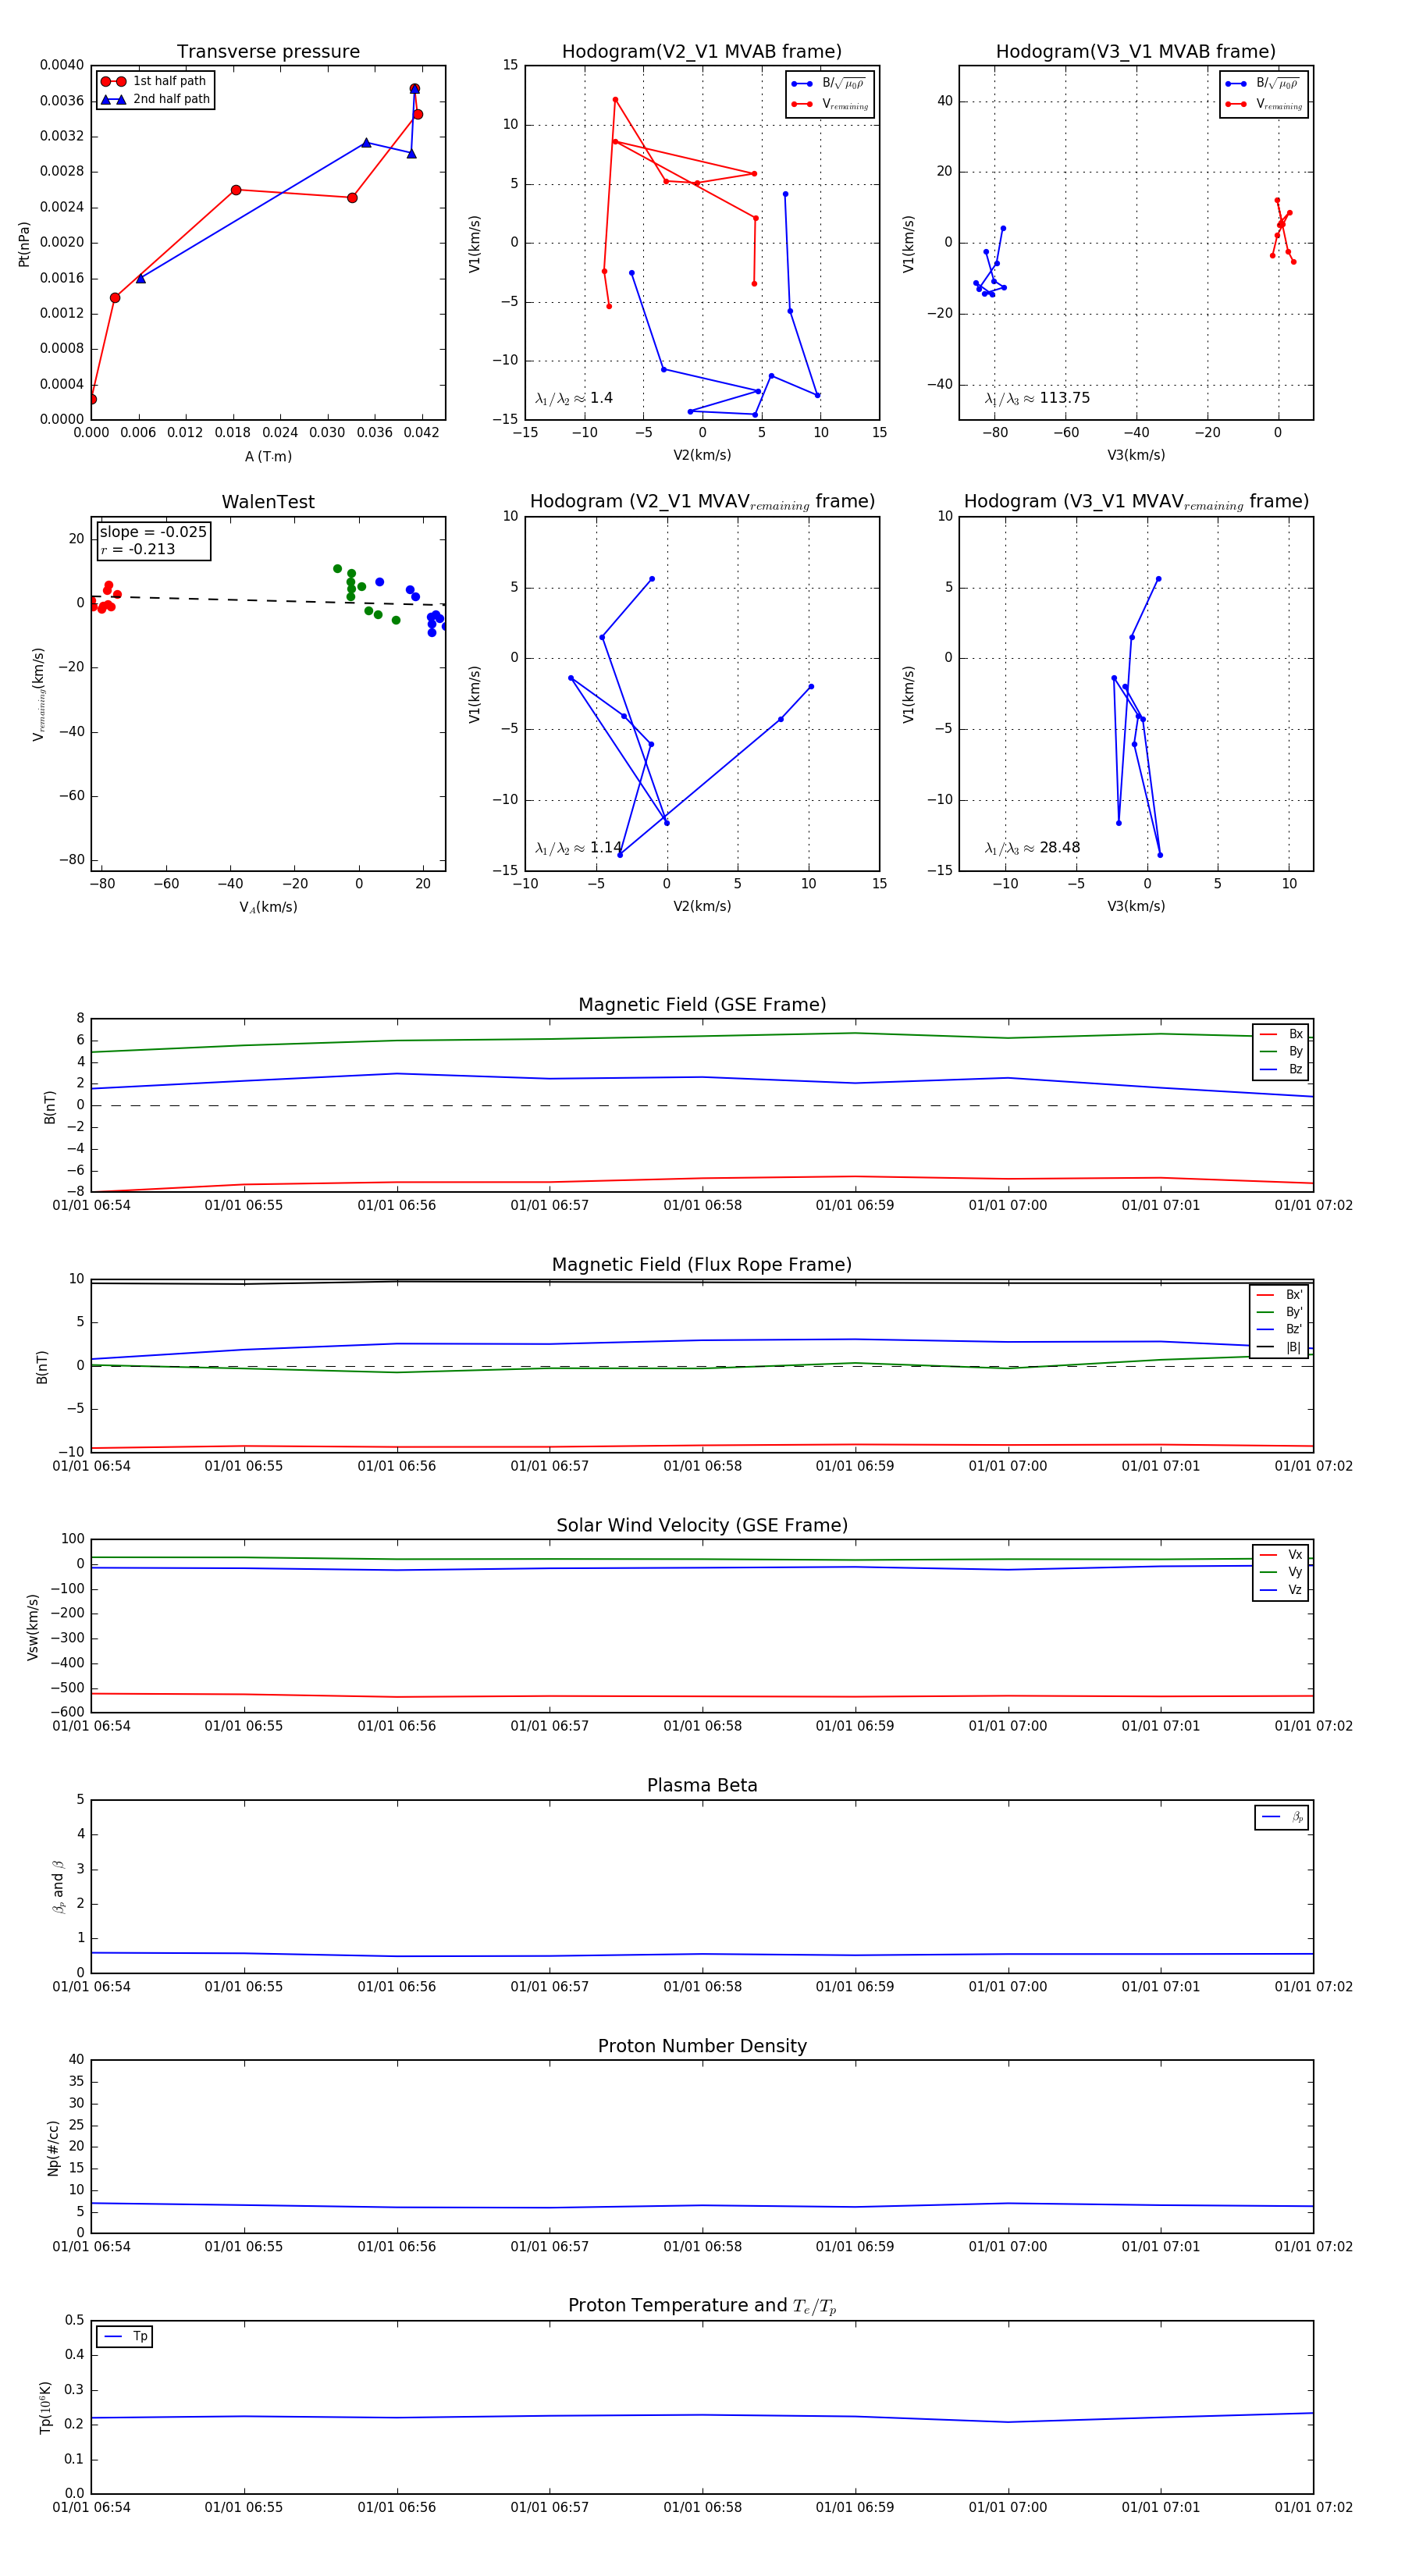Click the 'λ1/λ3 ≈ 113.75' annotation
Screen dimensions: 1405x2576
point(1037,398)
